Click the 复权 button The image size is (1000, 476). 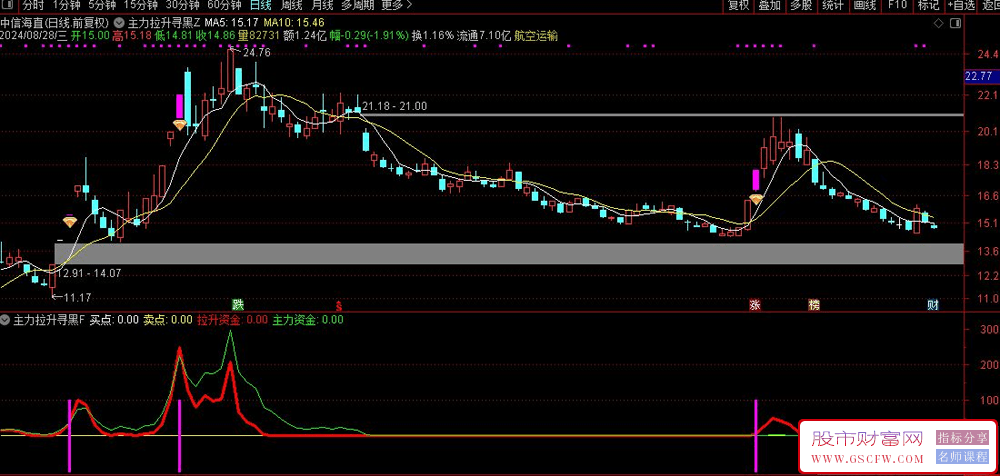pyautogui.click(x=739, y=6)
